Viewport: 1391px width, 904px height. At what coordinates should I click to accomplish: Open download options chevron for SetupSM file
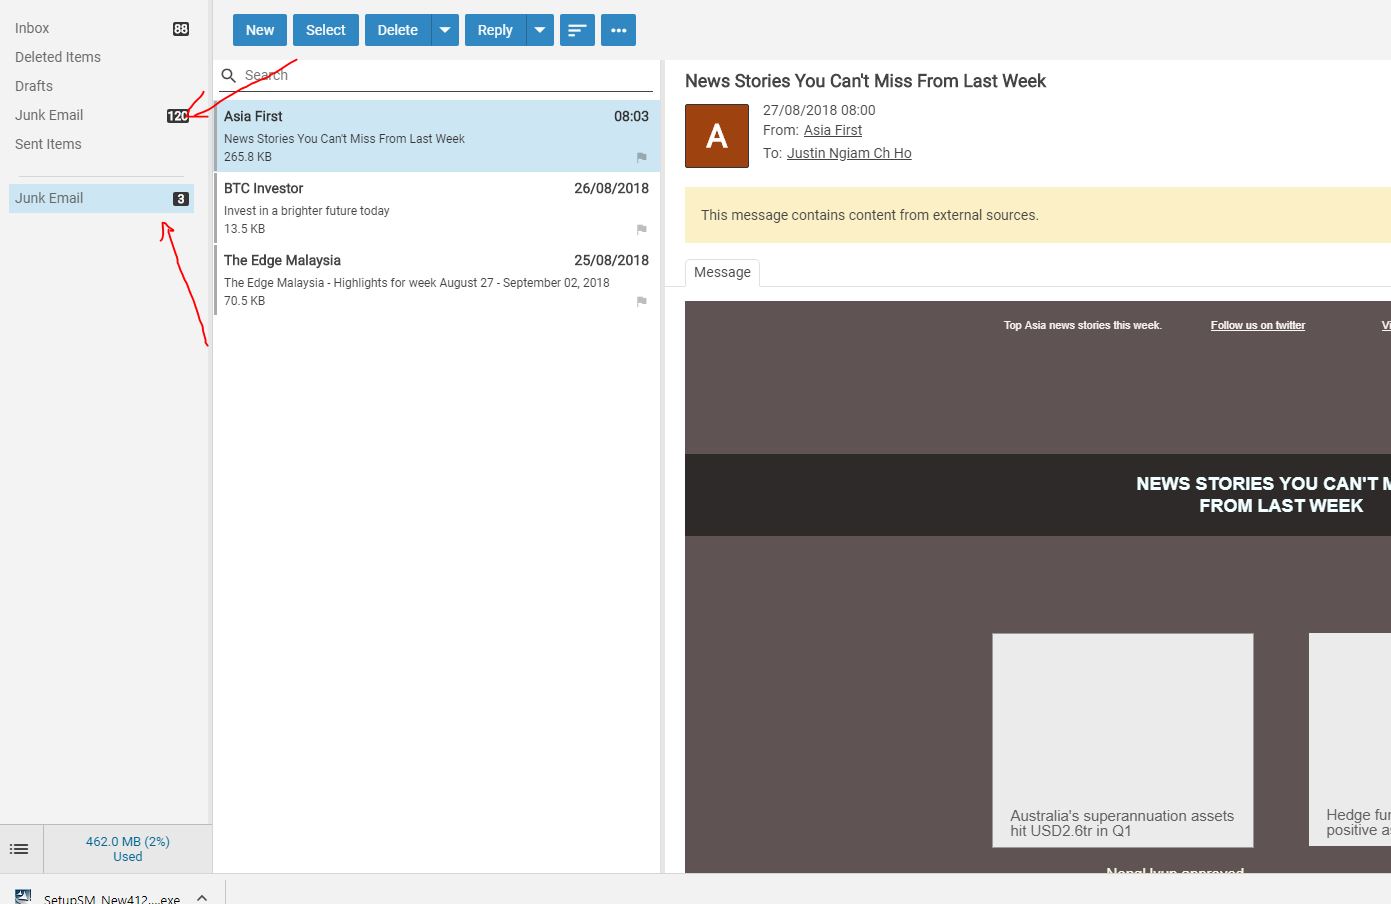(202, 897)
